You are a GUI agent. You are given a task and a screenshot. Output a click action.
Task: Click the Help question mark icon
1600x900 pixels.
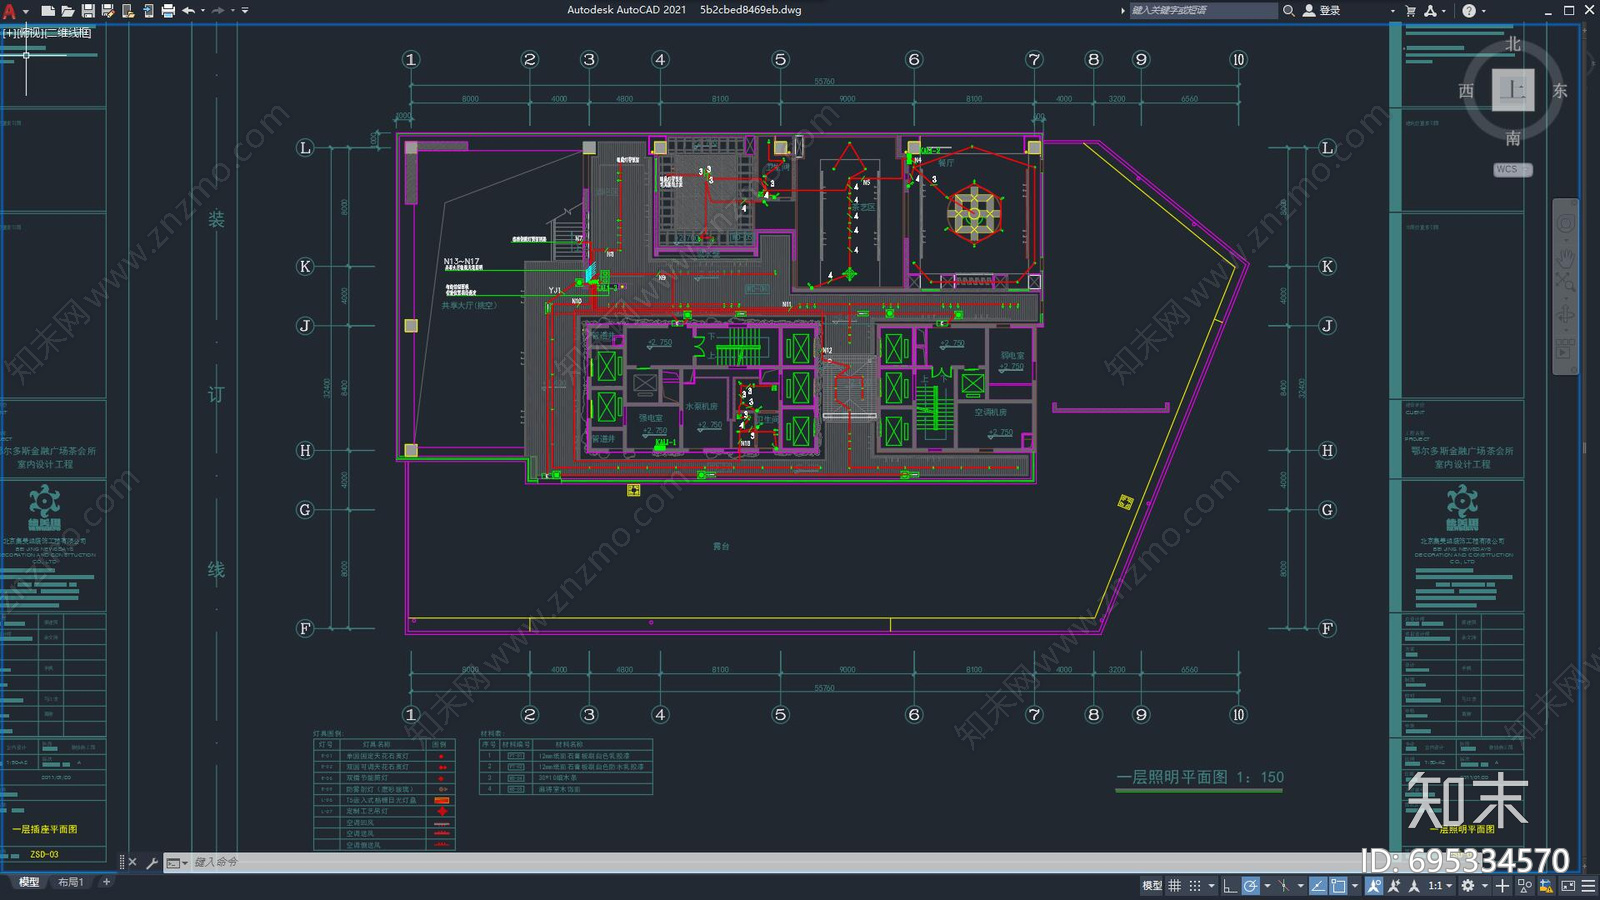pos(1469,11)
